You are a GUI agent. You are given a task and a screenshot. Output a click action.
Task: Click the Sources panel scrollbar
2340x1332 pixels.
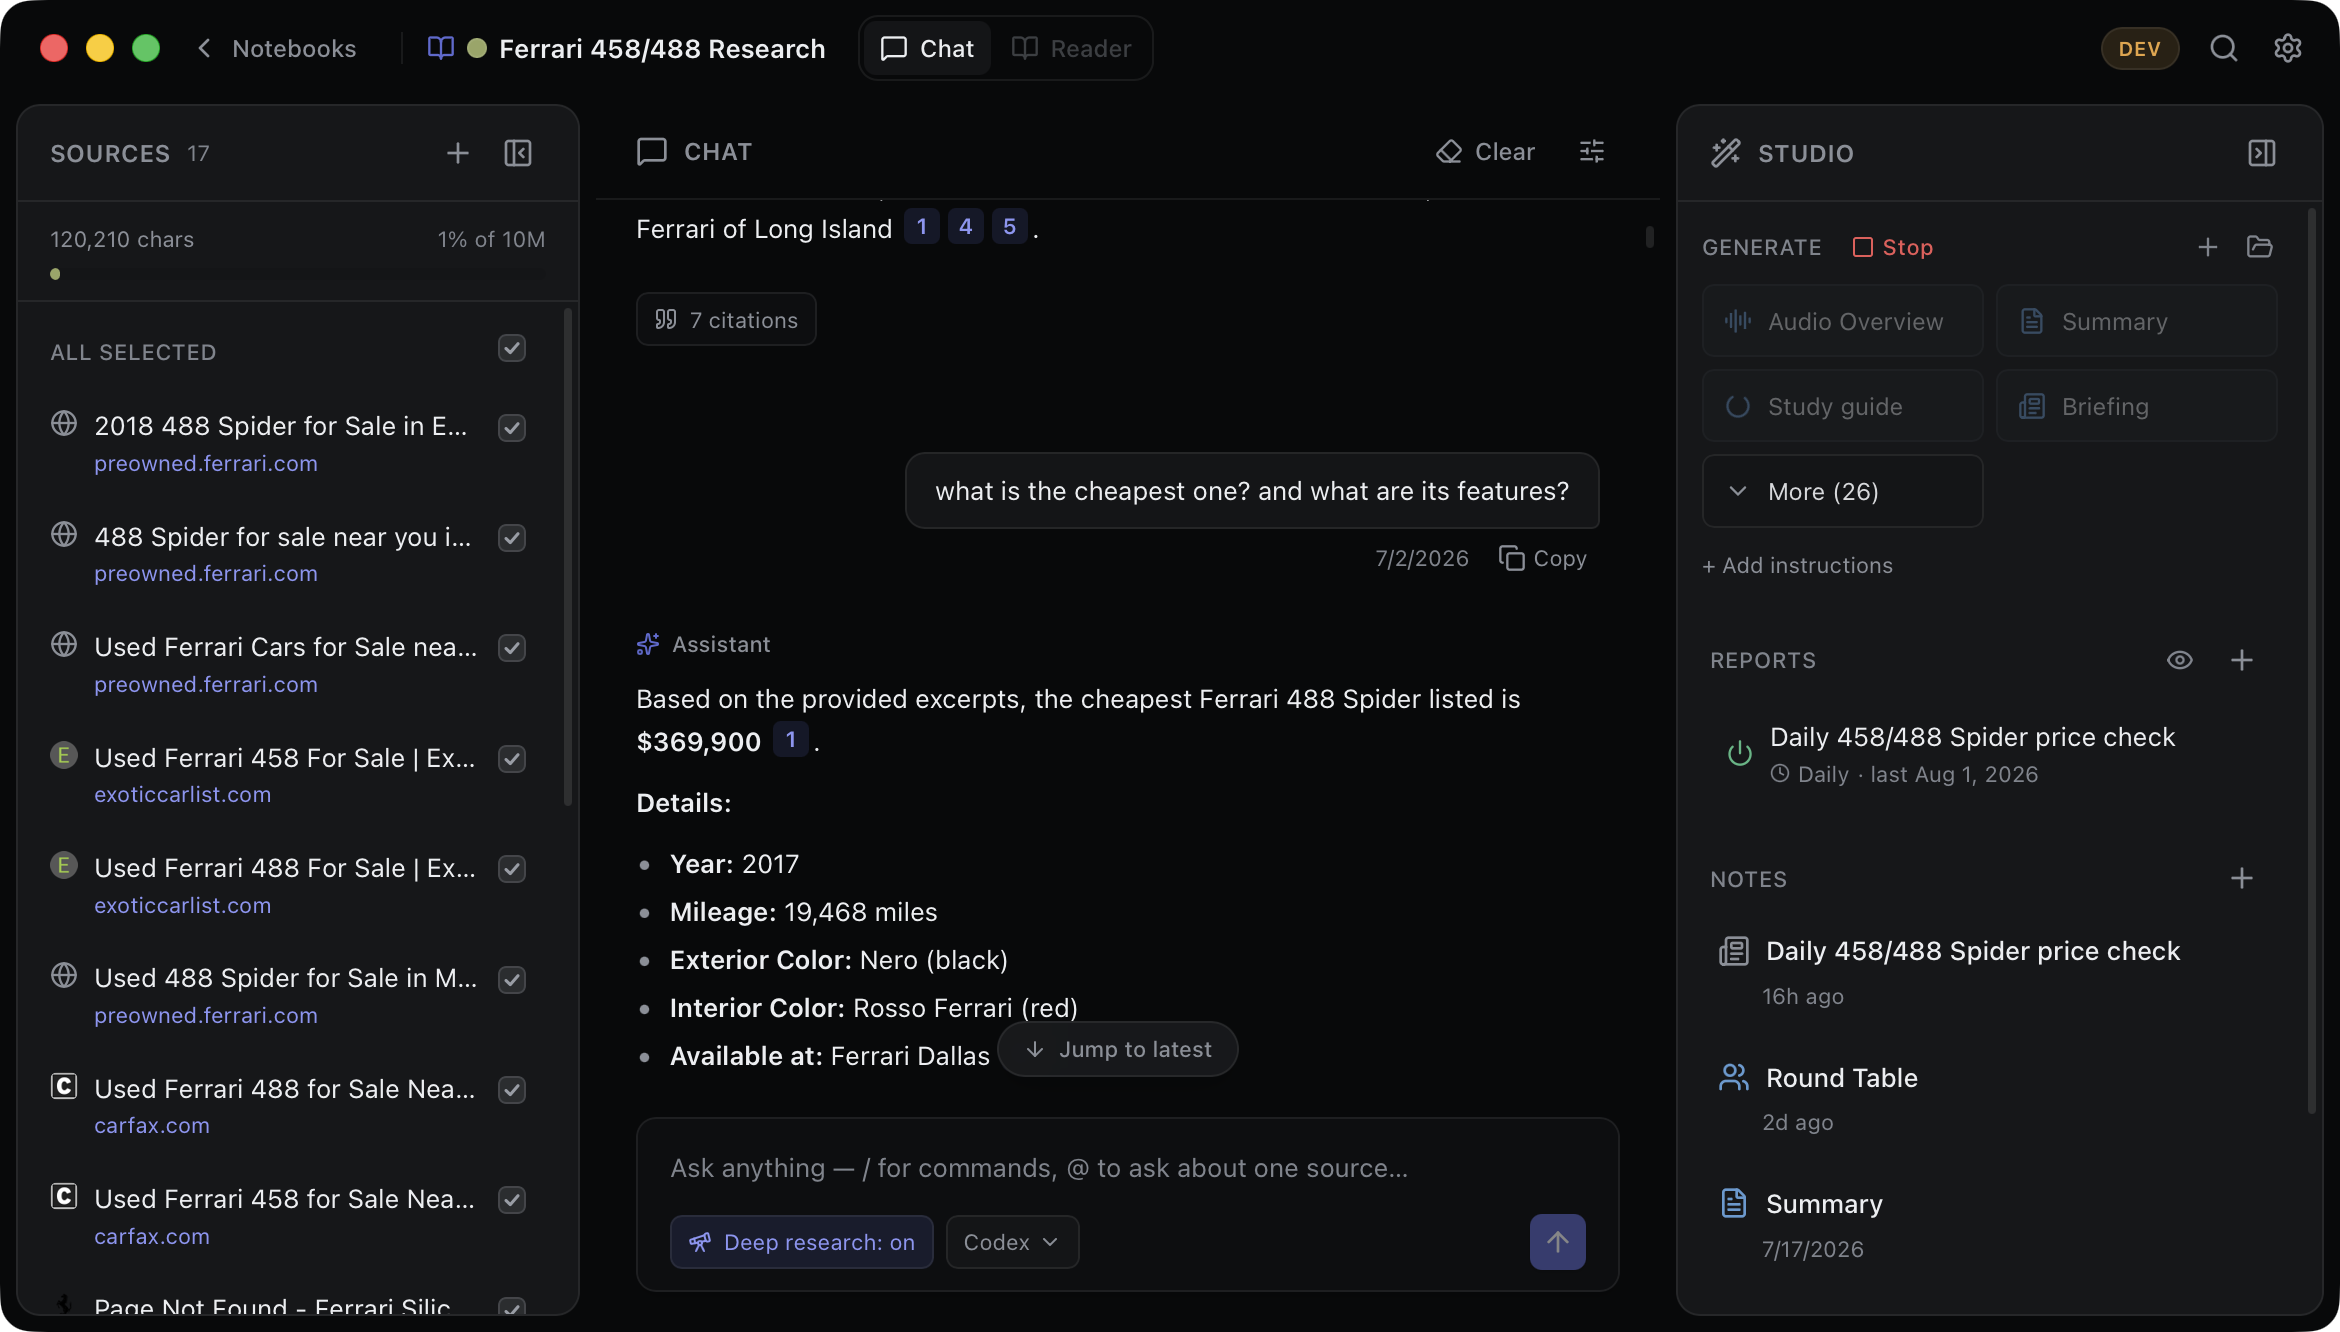568,556
